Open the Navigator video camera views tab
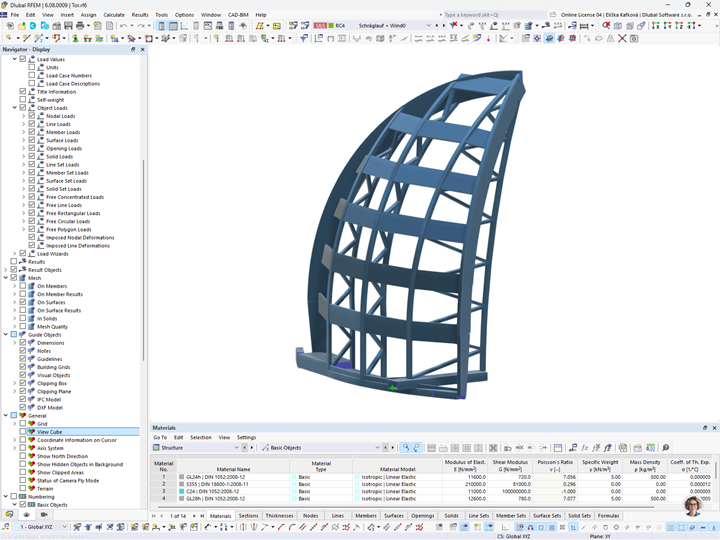 (44, 515)
